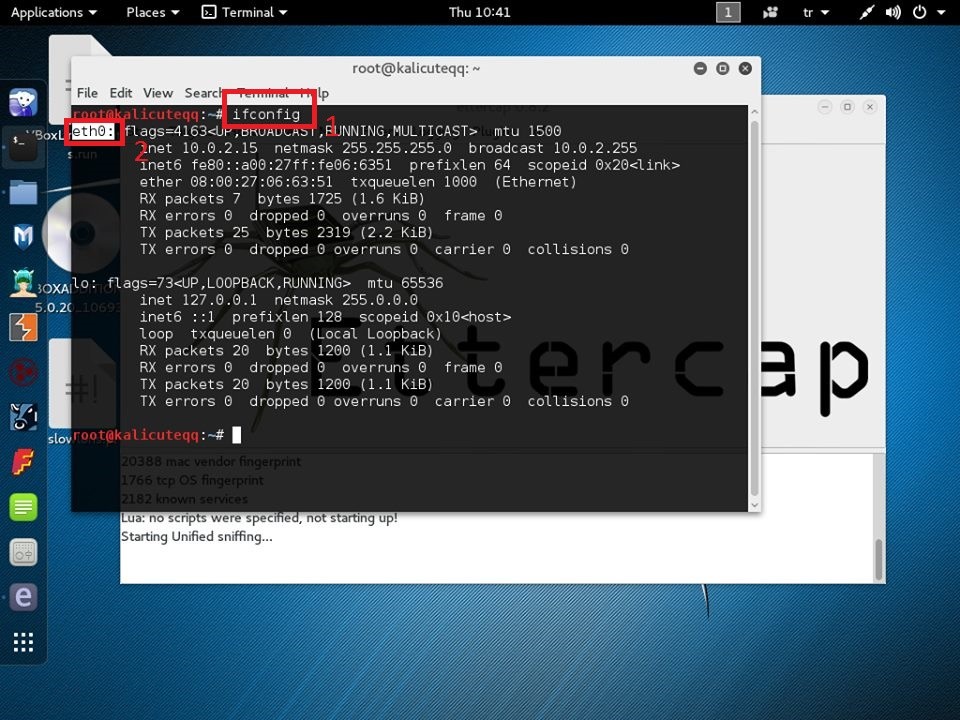Select the CD disc icon on the desktop
Image resolution: width=960 pixels, height=720 pixels.
(82, 233)
